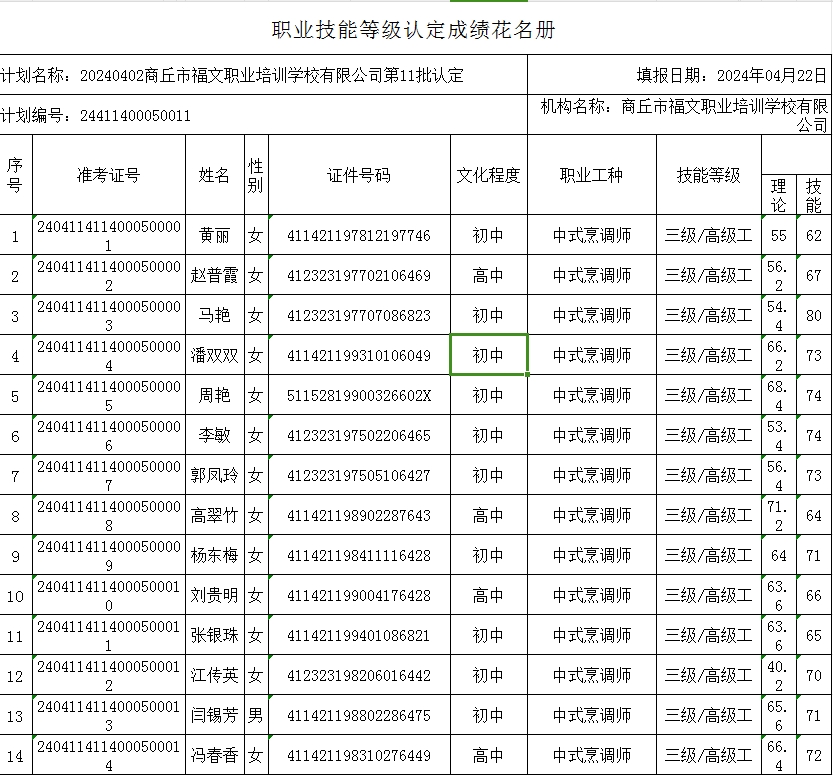Select exam number ending 0001 0 in row 10
Viewport: 833px width, 775px height.
(109, 595)
